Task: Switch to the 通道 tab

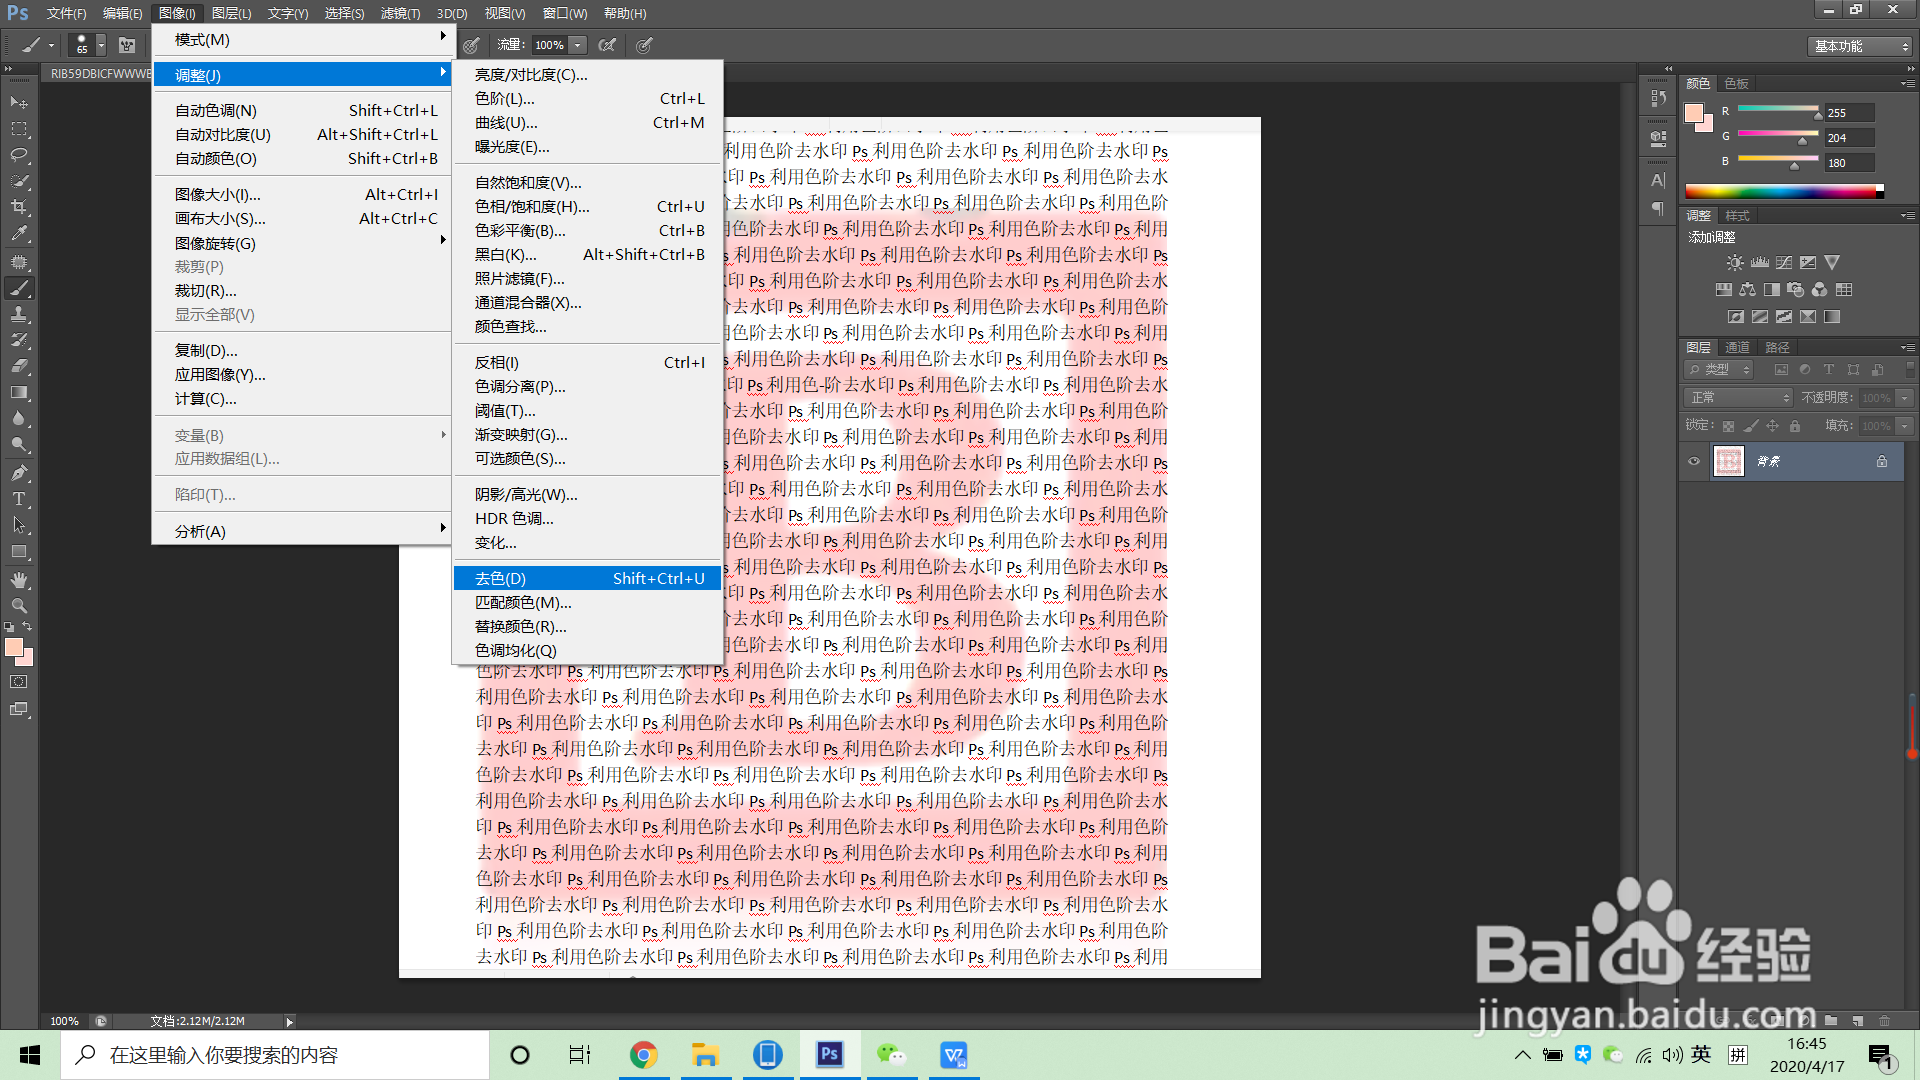Action: click(x=1738, y=347)
